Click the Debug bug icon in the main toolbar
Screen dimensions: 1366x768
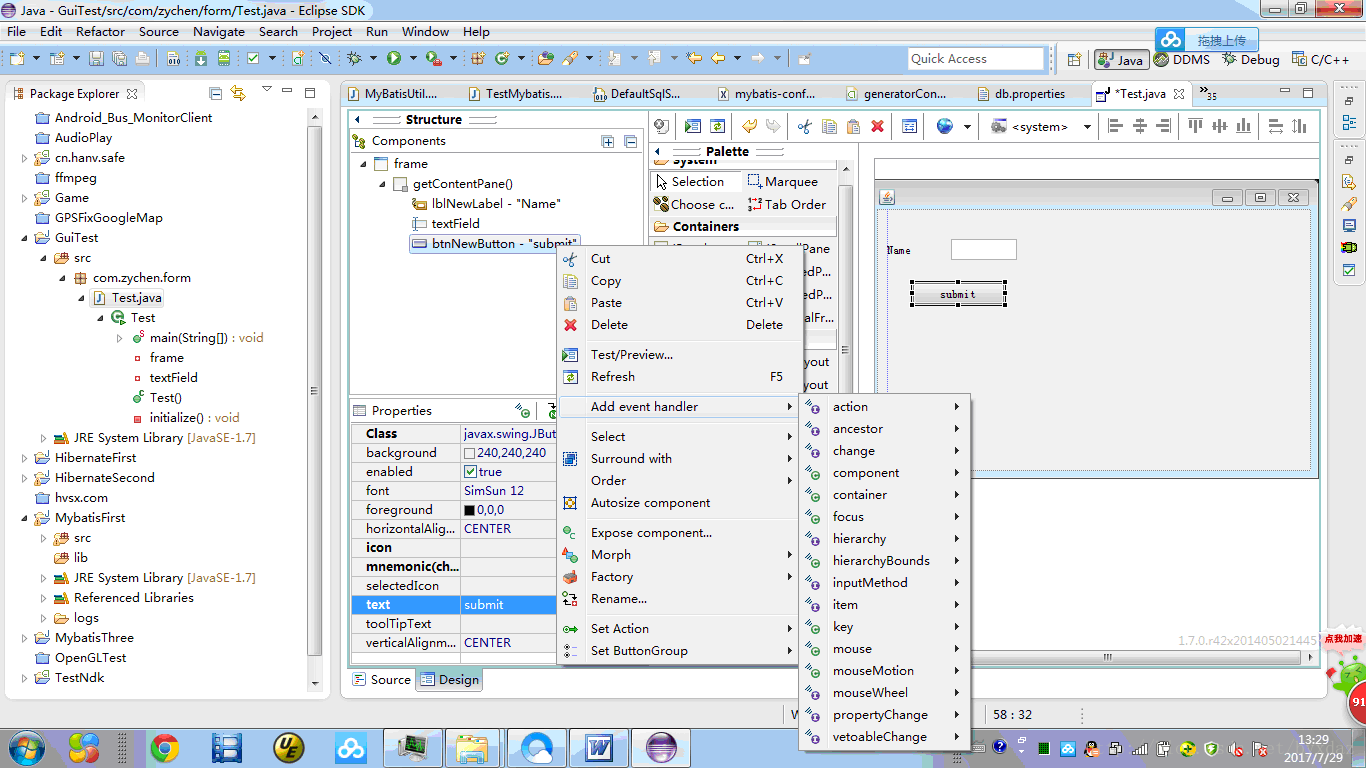click(354, 59)
